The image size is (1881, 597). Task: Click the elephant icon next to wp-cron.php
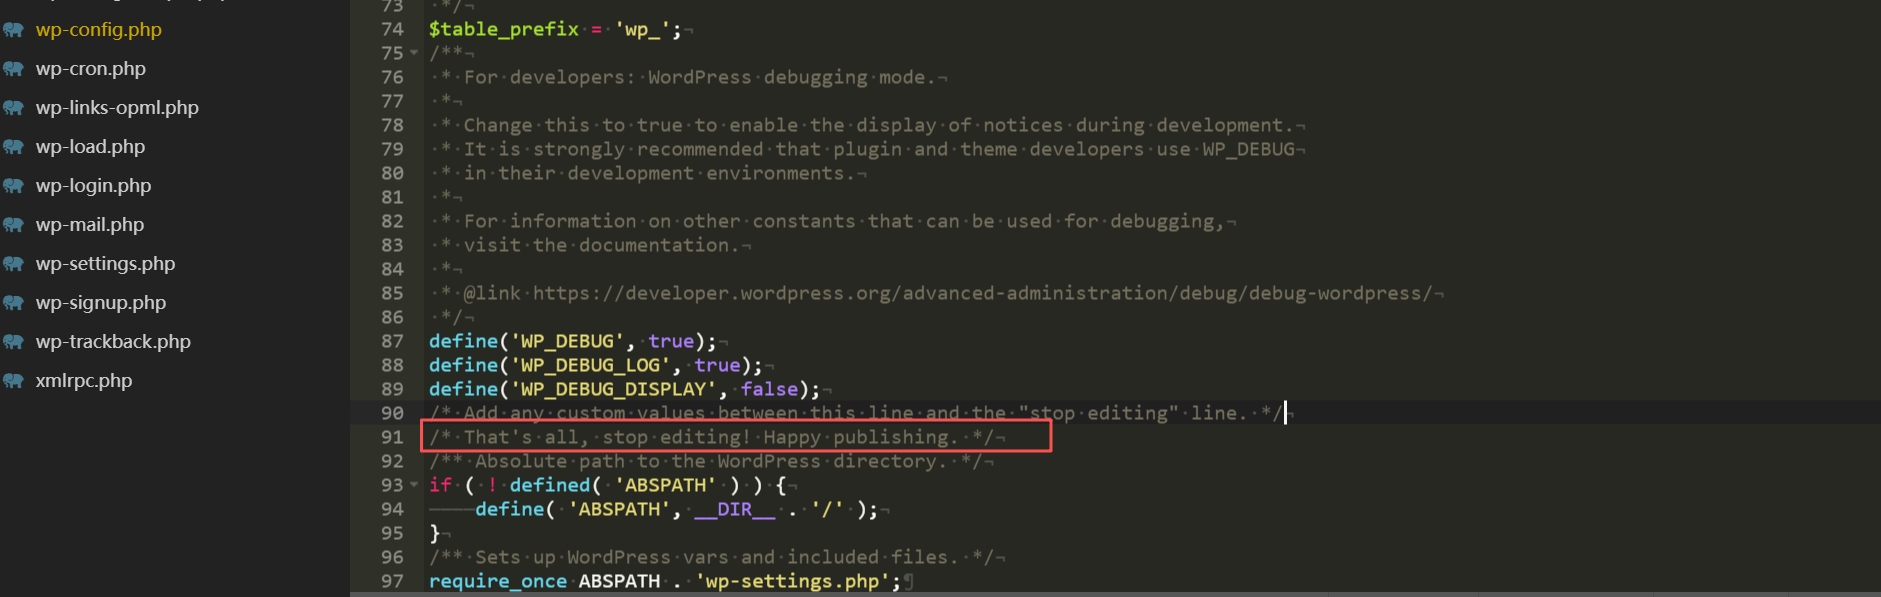[13, 69]
